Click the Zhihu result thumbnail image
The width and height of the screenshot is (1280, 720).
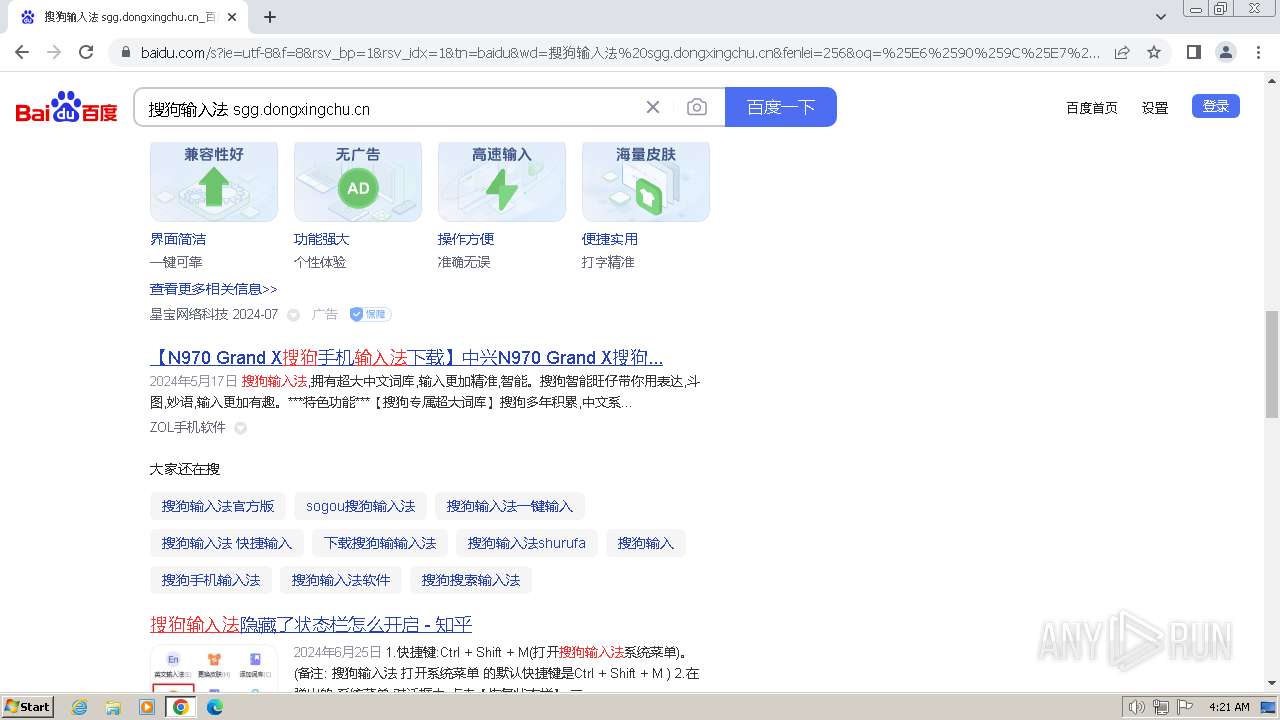[214, 668]
